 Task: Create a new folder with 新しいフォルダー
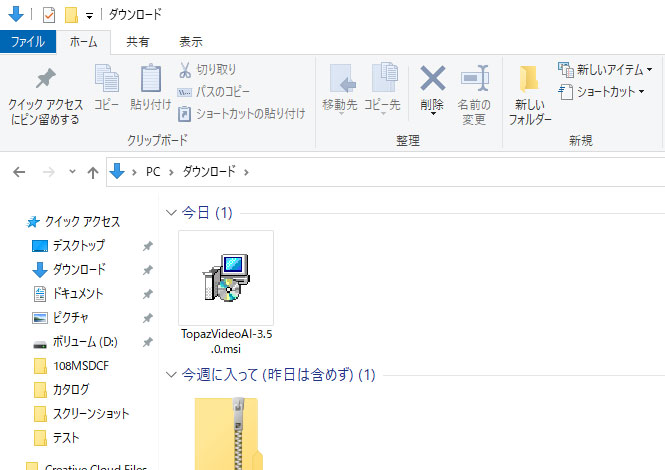point(529,90)
